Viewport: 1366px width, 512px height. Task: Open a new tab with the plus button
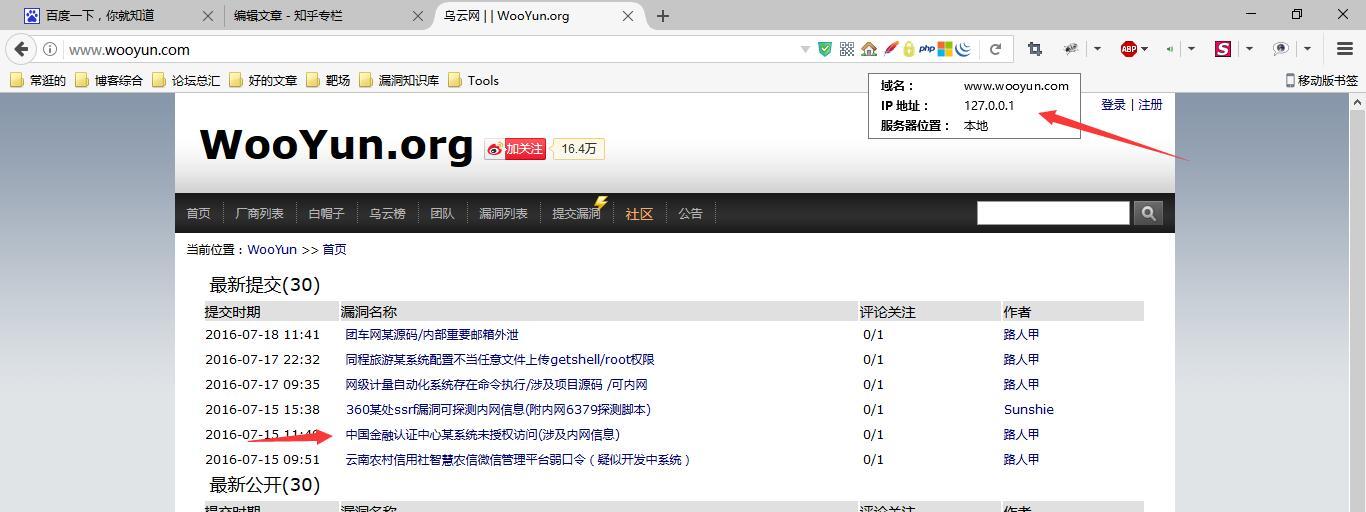click(x=662, y=15)
